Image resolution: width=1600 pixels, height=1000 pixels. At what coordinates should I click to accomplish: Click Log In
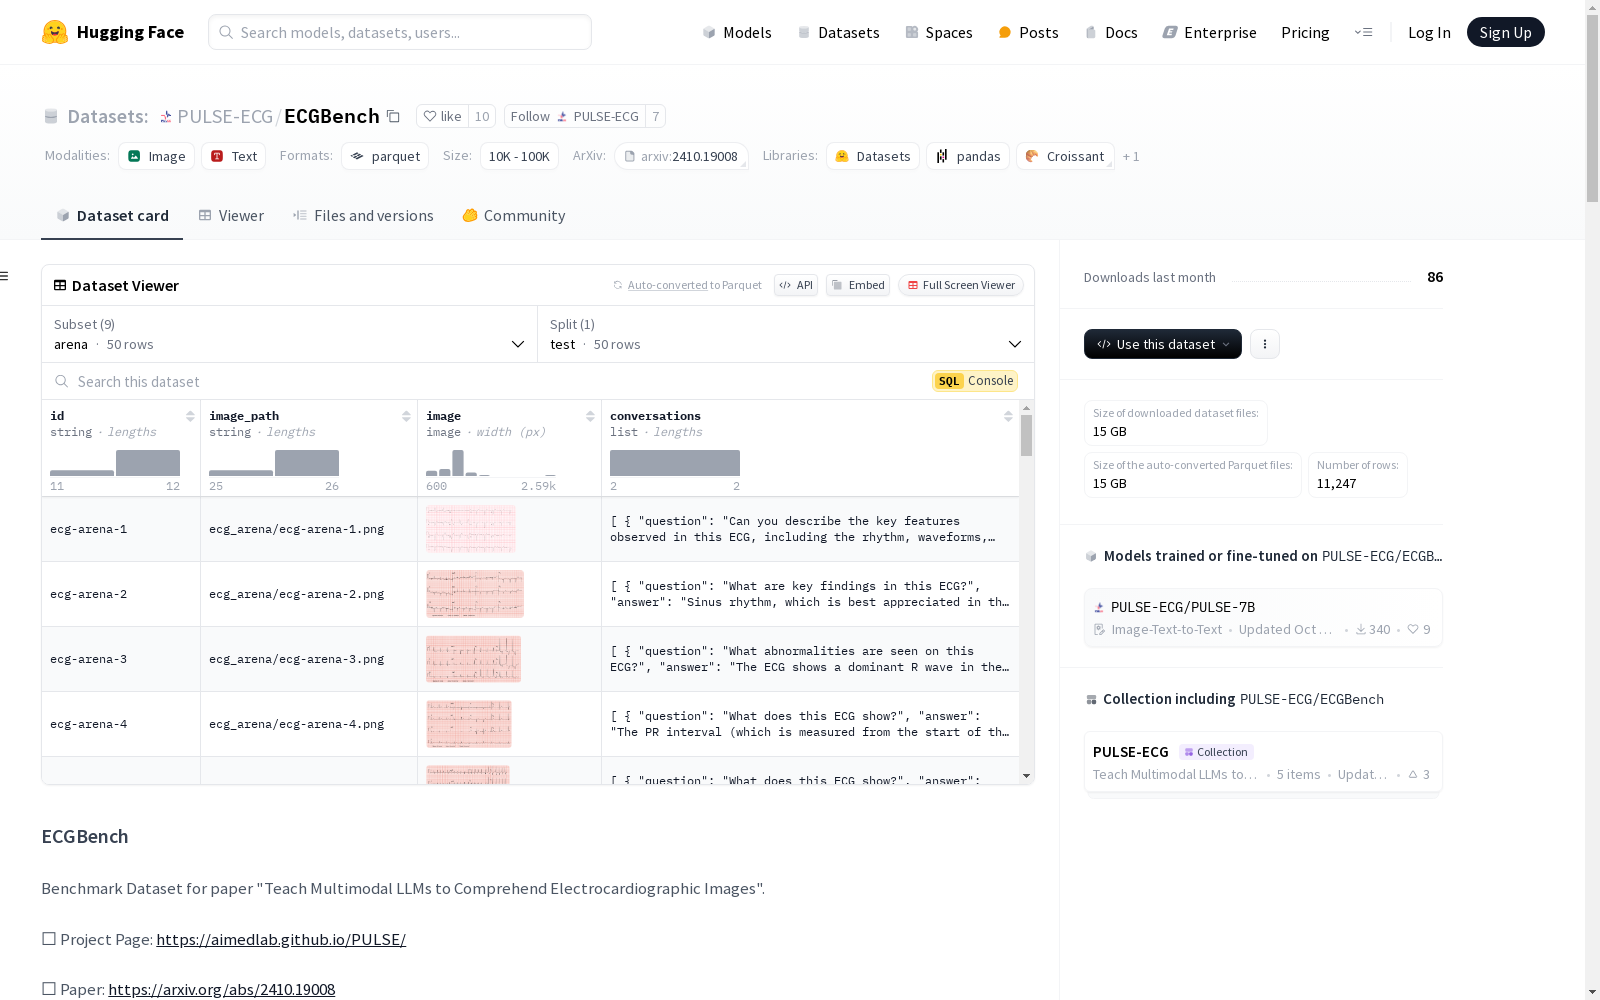[x=1429, y=32]
